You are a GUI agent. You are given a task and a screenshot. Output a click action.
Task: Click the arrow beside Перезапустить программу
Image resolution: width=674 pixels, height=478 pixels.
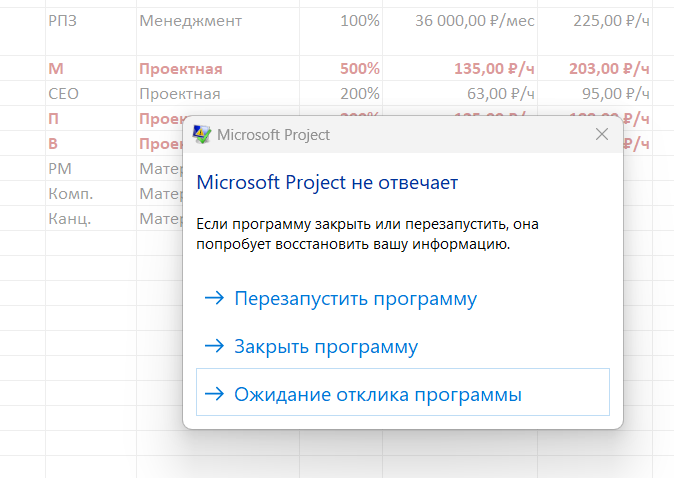click(214, 298)
